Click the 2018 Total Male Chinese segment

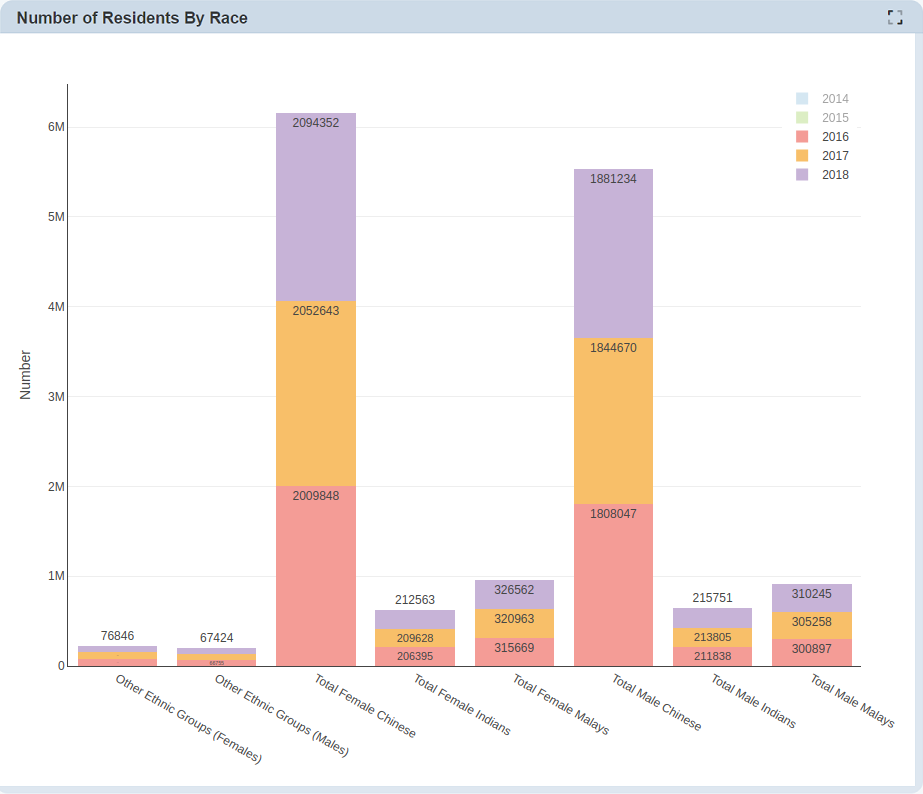tap(613, 255)
